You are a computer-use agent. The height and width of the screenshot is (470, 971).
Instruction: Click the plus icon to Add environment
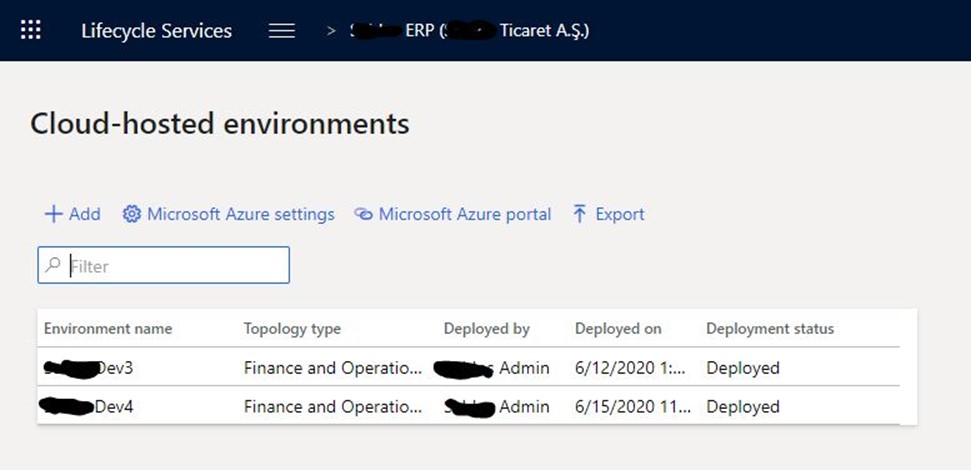[x=54, y=214]
